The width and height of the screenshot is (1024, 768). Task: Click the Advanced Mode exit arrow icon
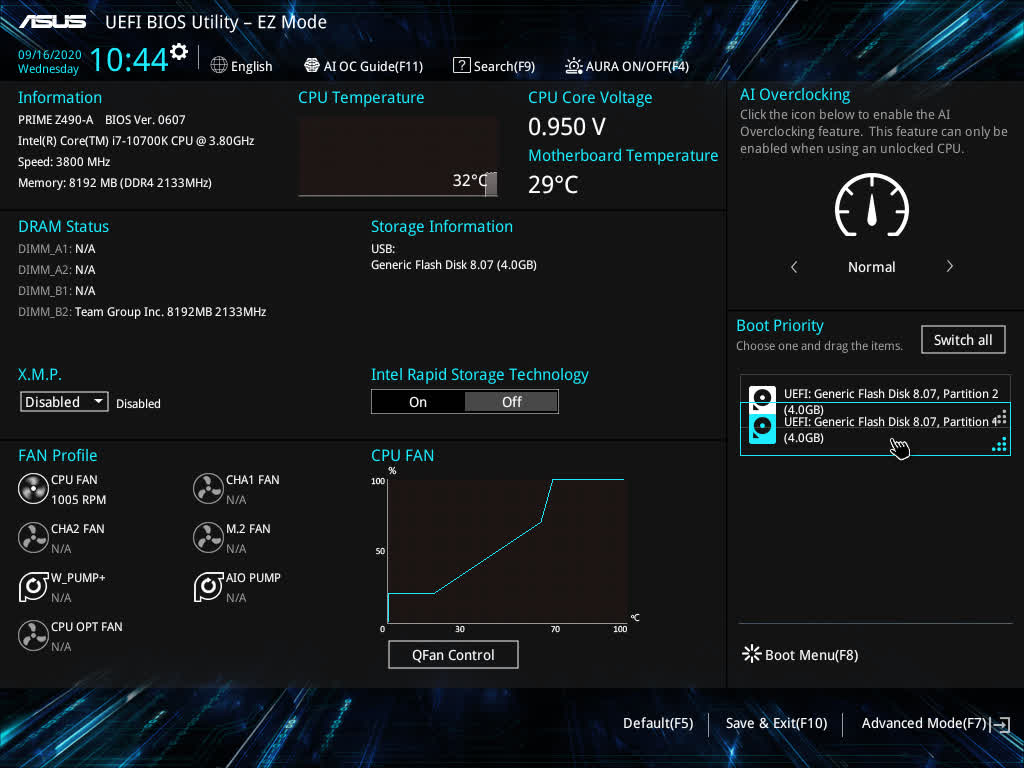[1000, 724]
